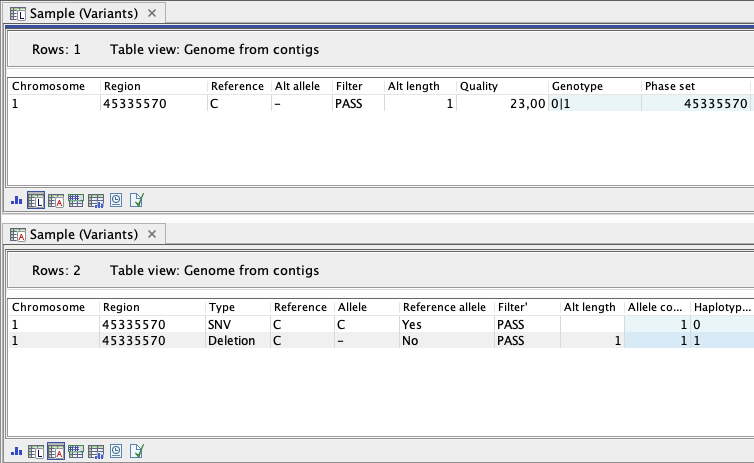Show history clock icon in Rows: 2 panel
Image resolution: width=754 pixels, height=463 pixels.
click(116, 451)
